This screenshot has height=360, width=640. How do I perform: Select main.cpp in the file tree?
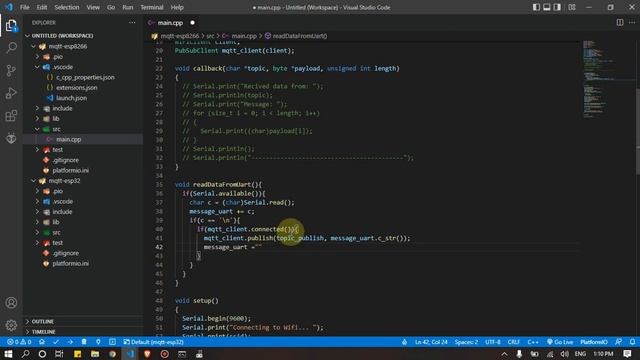[83, 140]
